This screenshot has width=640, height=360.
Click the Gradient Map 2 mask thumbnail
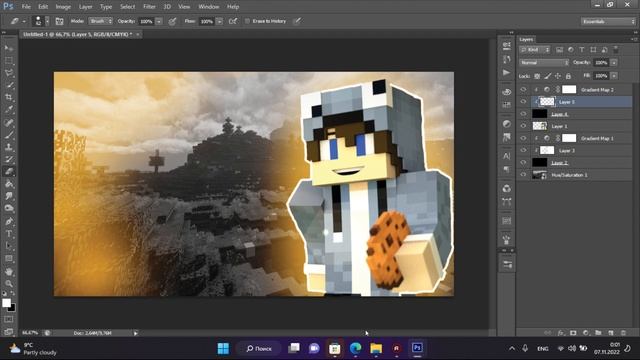click(569, 89)
